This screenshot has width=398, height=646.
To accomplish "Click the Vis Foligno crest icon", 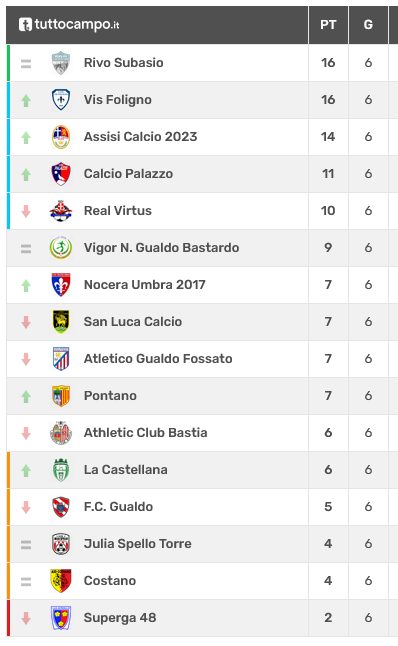I will coord(61,100).
